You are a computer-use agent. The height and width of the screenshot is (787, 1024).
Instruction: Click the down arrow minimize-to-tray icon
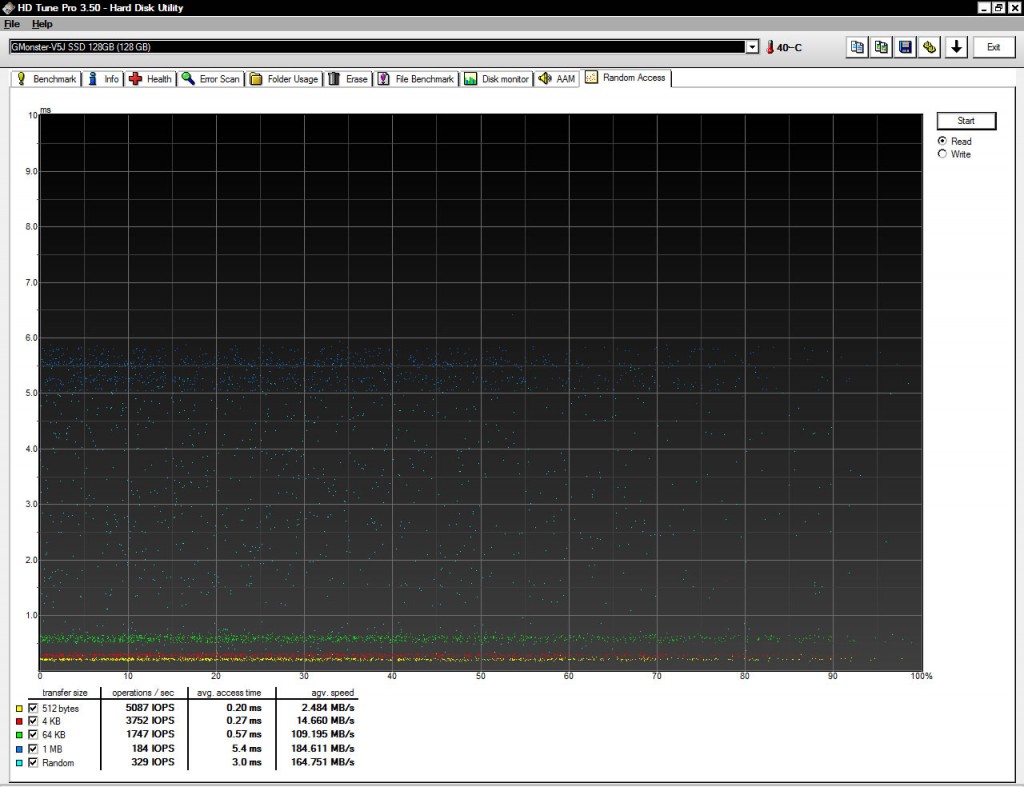pyautogui.click(x=956, y=47)
